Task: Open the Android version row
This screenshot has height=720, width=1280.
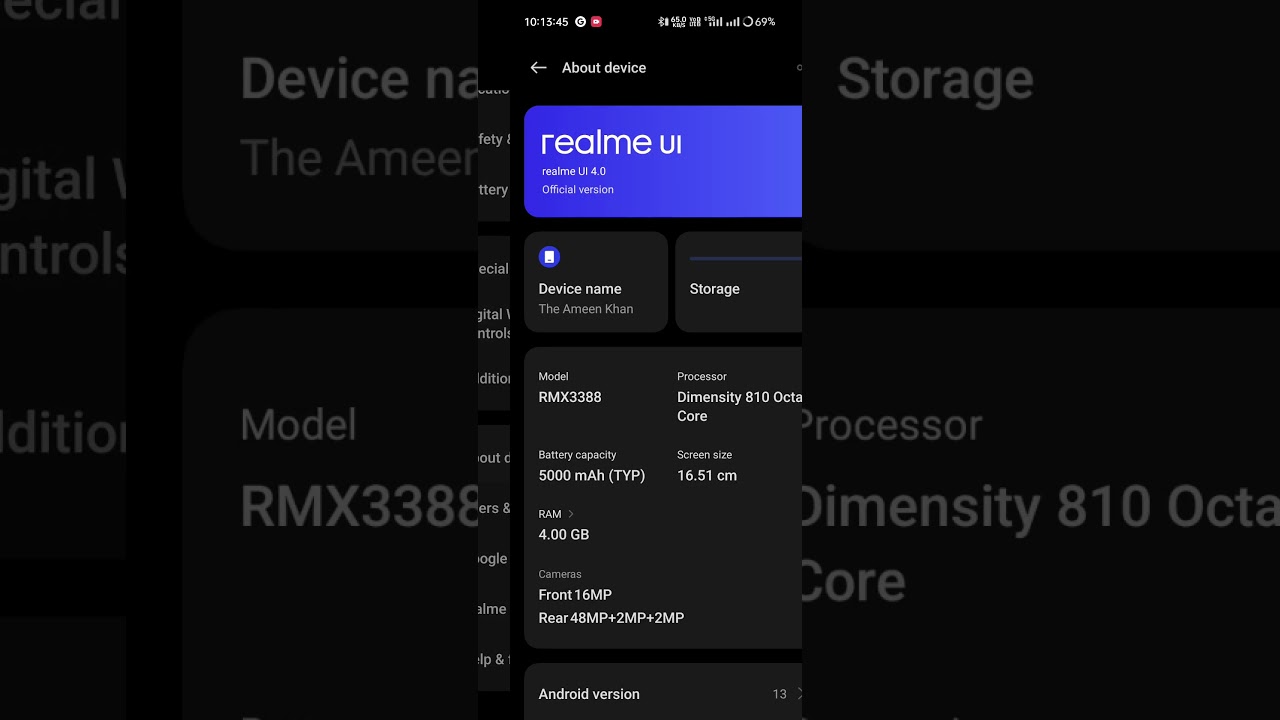Action: click(x=663, y=692)
